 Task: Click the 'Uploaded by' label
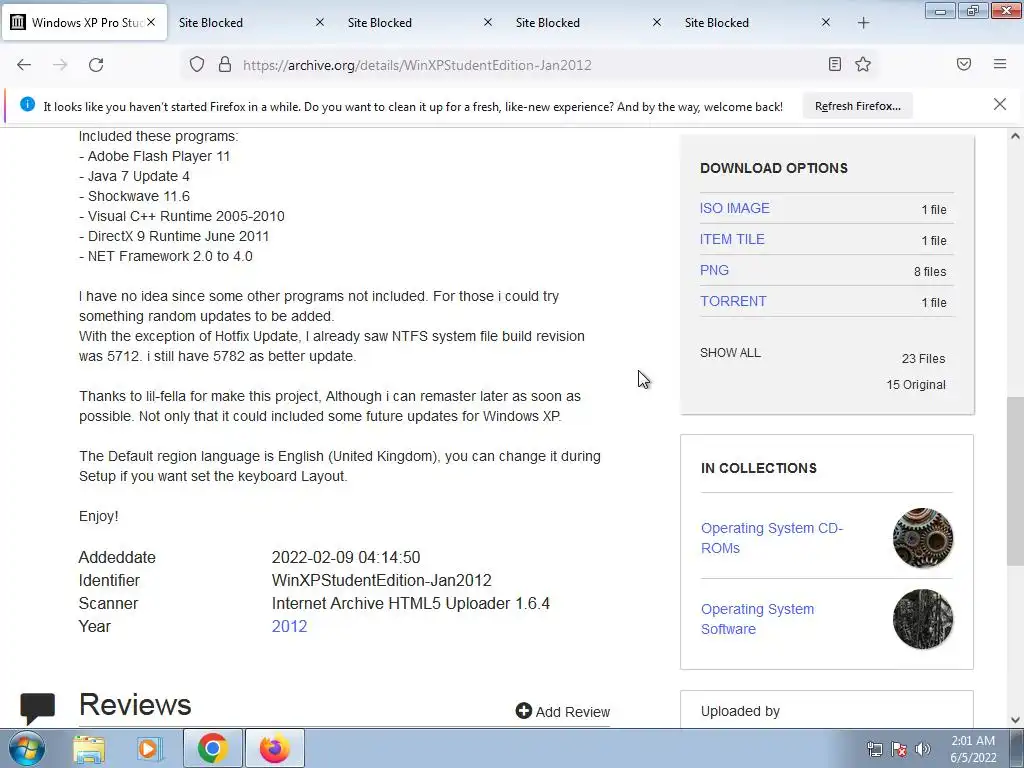tap(740, 711)
